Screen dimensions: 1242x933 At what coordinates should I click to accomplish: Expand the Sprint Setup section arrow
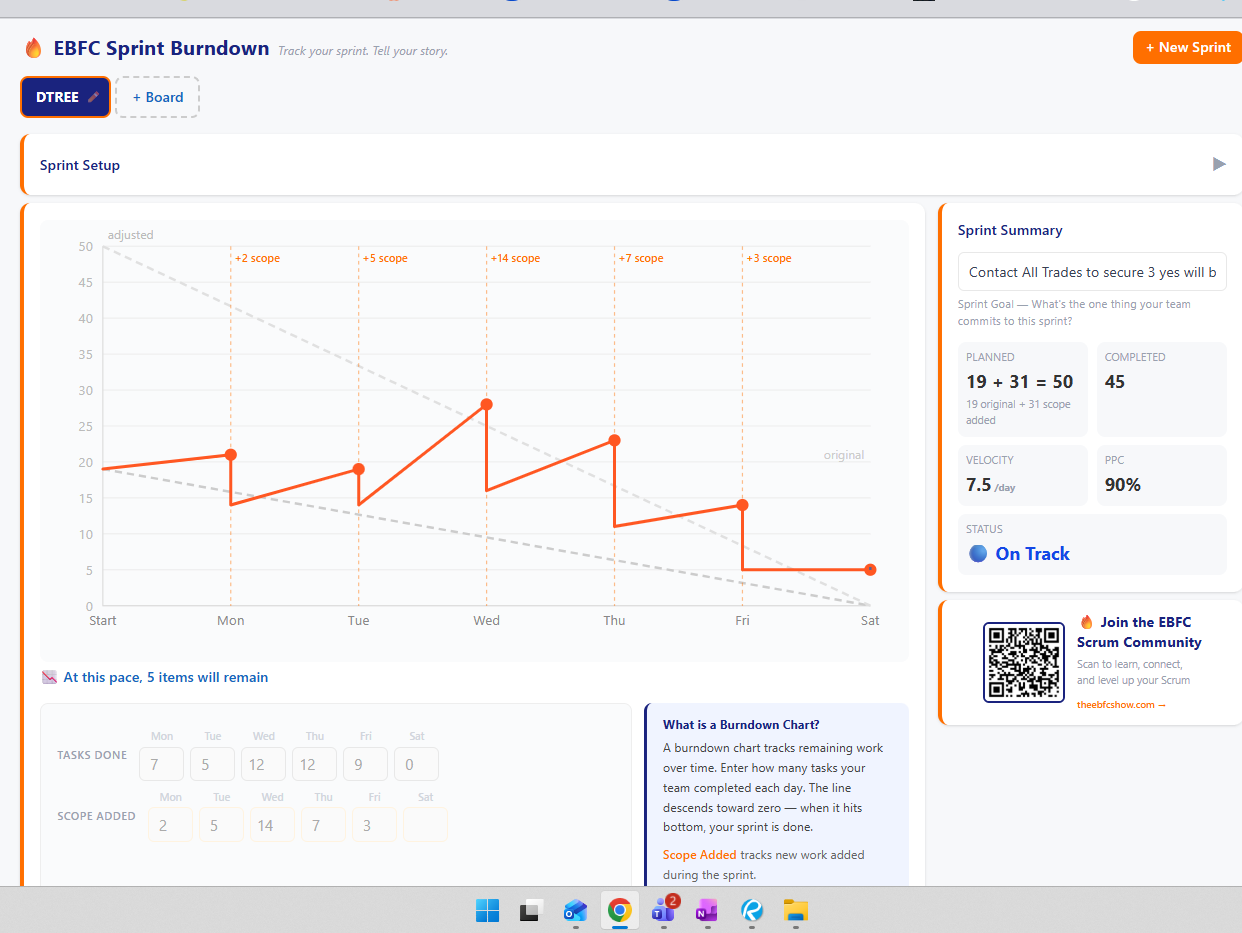(1219, 163)
